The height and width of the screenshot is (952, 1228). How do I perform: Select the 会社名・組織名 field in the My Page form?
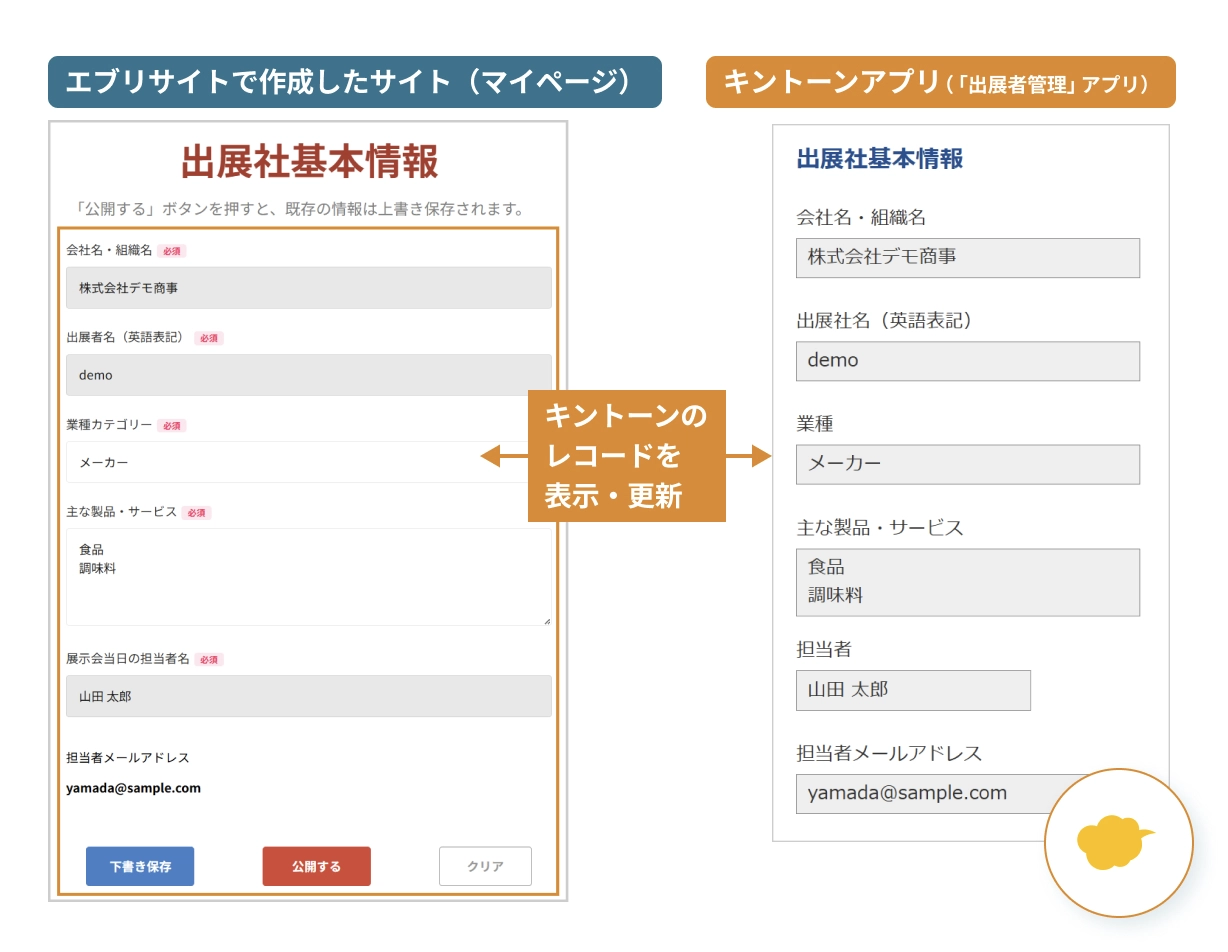(309, 288)
